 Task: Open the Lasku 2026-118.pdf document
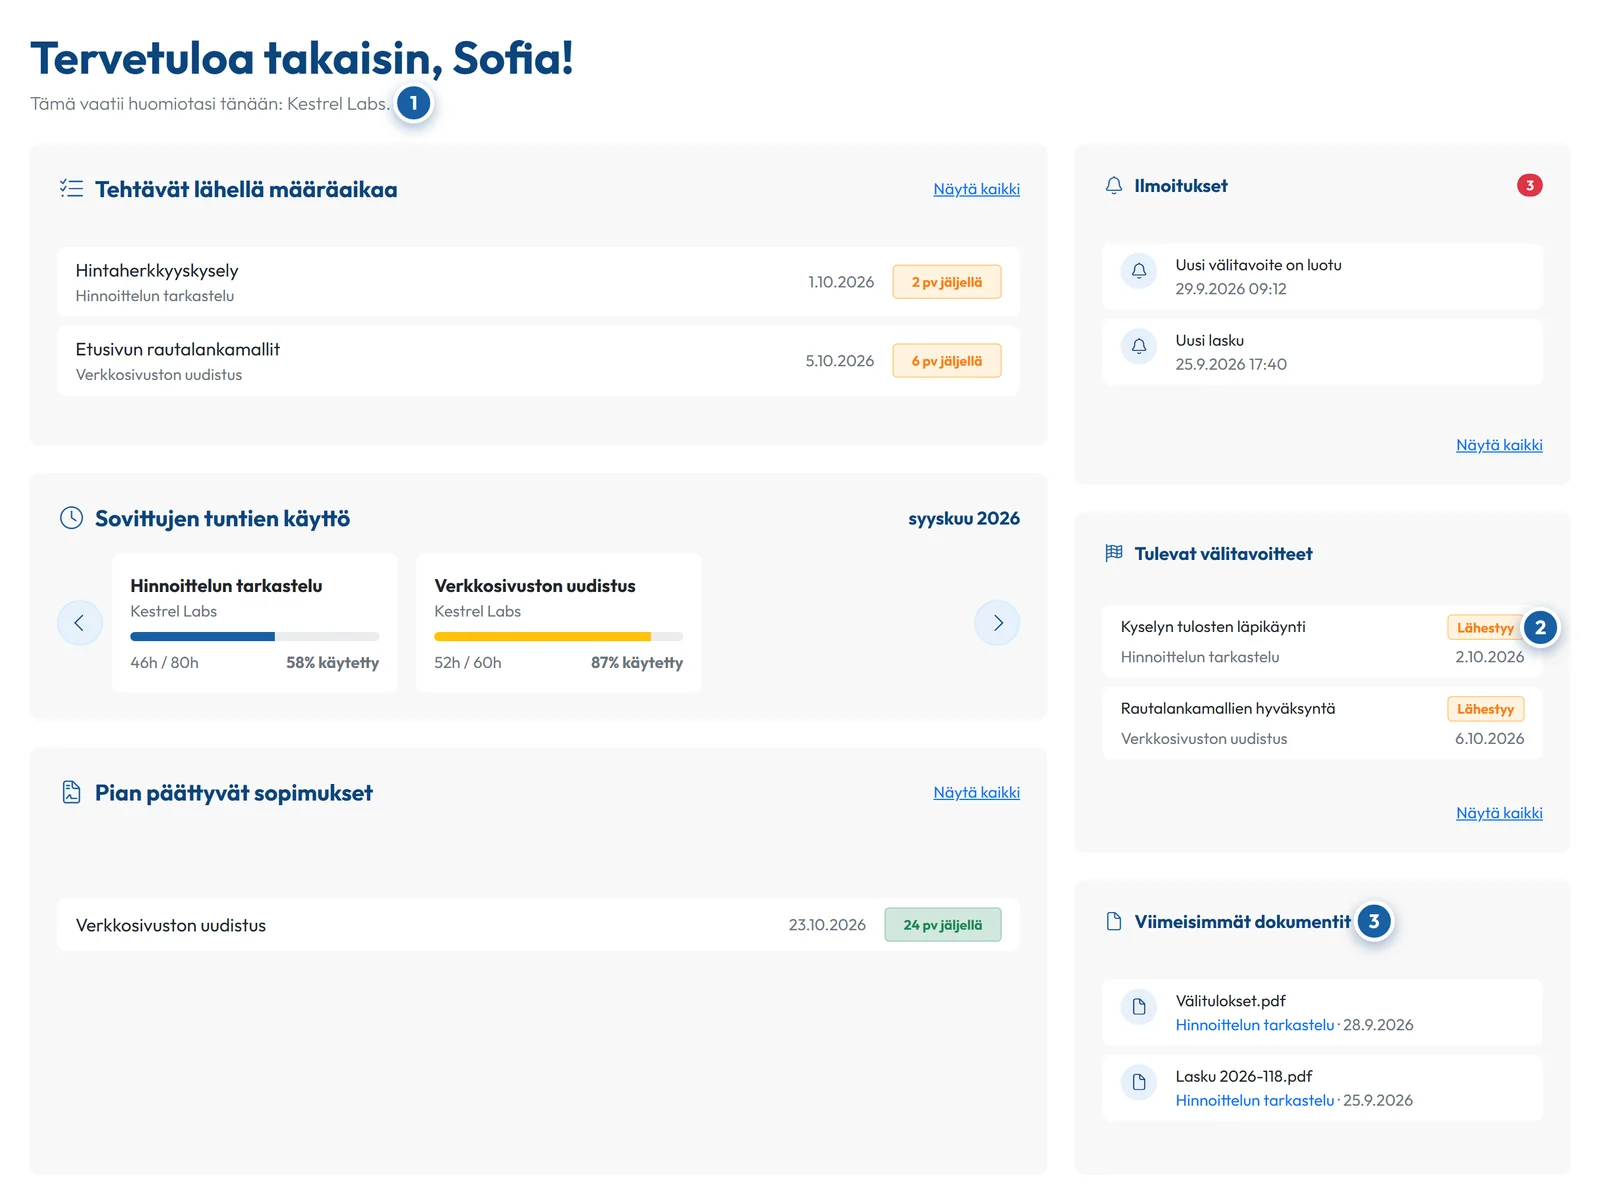(x=1323, y=1088)
